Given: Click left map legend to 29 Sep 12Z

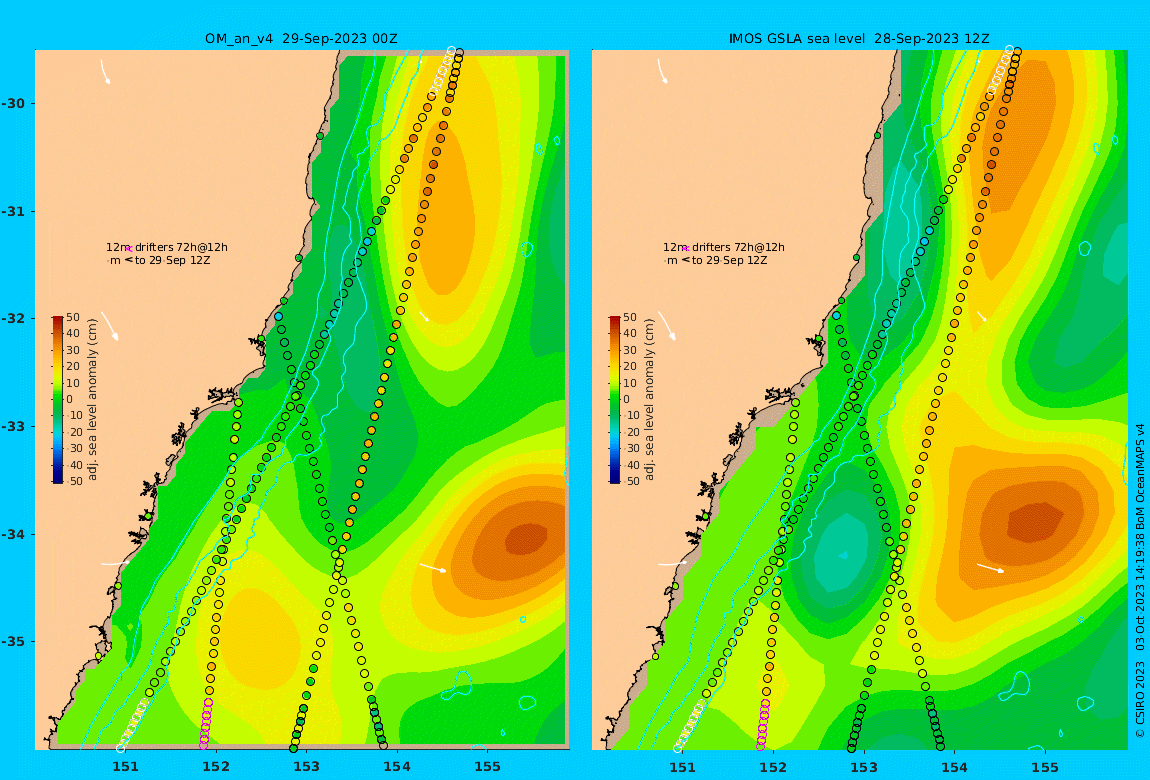Looking at the screenshot, I should click(172, 260).
